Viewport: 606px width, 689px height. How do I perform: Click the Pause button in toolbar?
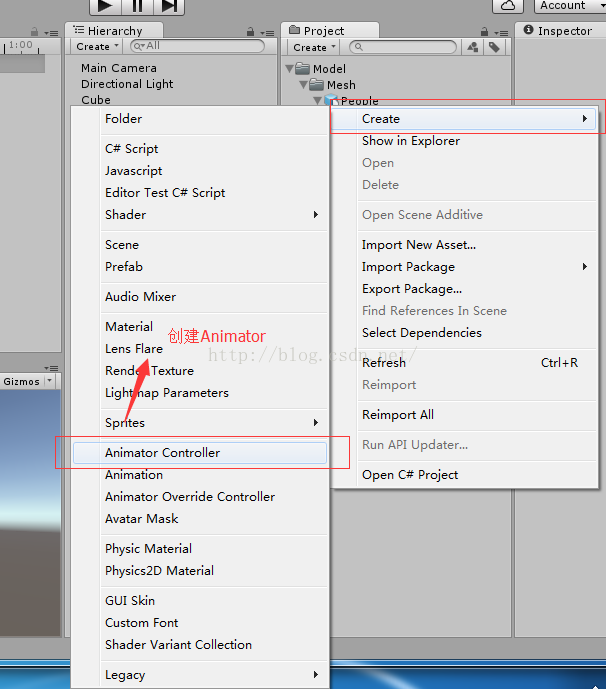[137, 6]
